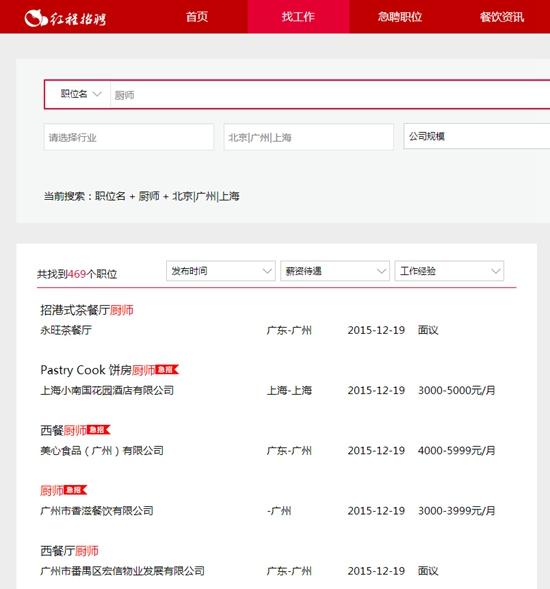The image size is (550, 589).
Task: Click the 上海-上海 location text
Action: click(289, 390)
